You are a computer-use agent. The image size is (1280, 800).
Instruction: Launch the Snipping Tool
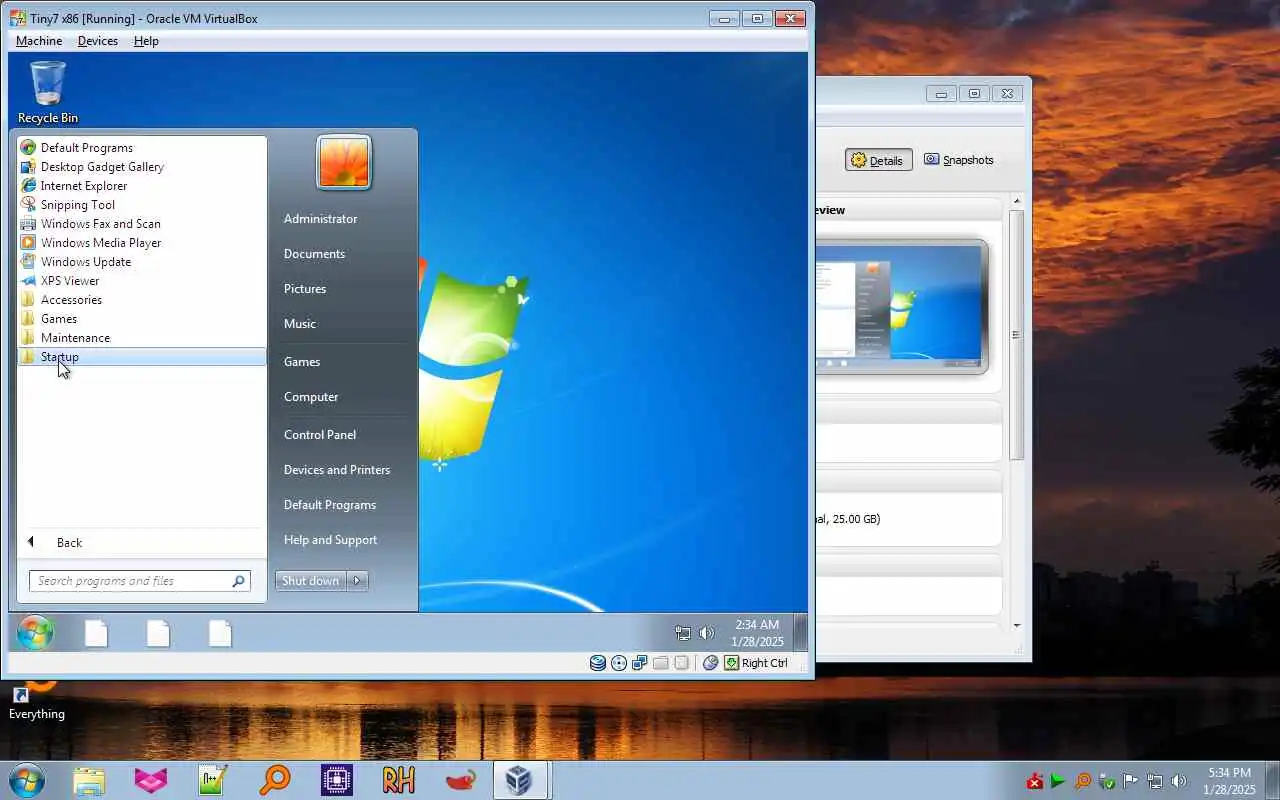[78, 205]
